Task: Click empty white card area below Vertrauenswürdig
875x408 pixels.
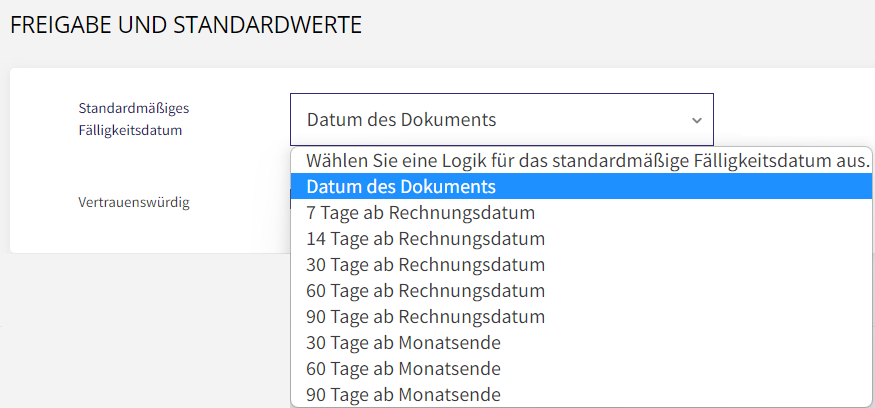Action: click(145, 234)
